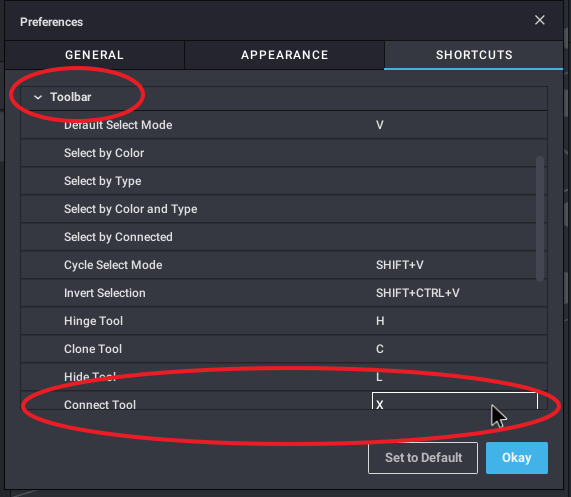
Task: Select the Default Select Mode row
Action: (x=284, y=125)
